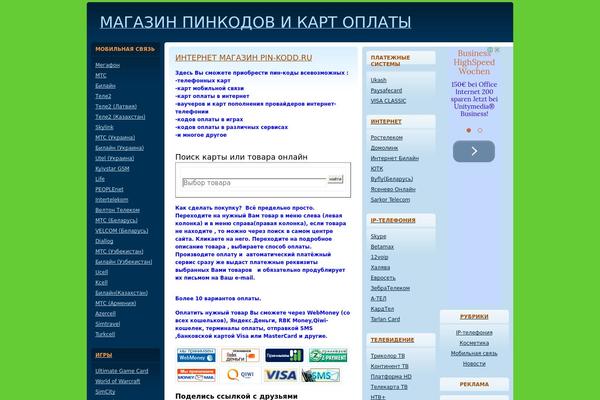Open the Косметика category link

point(474,343)
